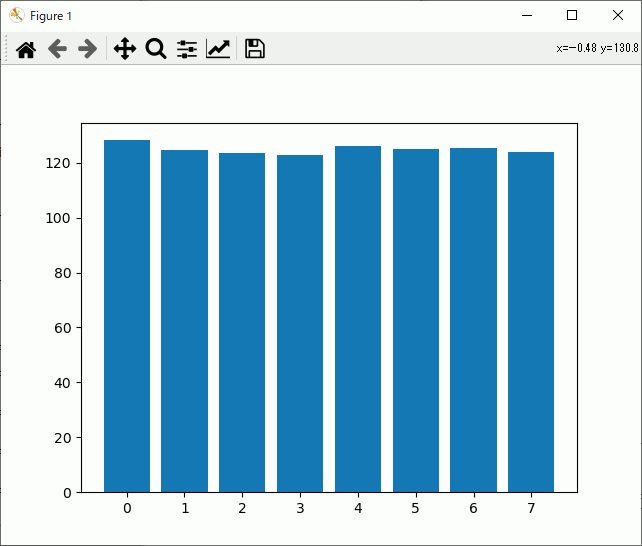Select the Pan axes tool
The width and height of the screenshot is (642, 546).
(x=125, y=49)
